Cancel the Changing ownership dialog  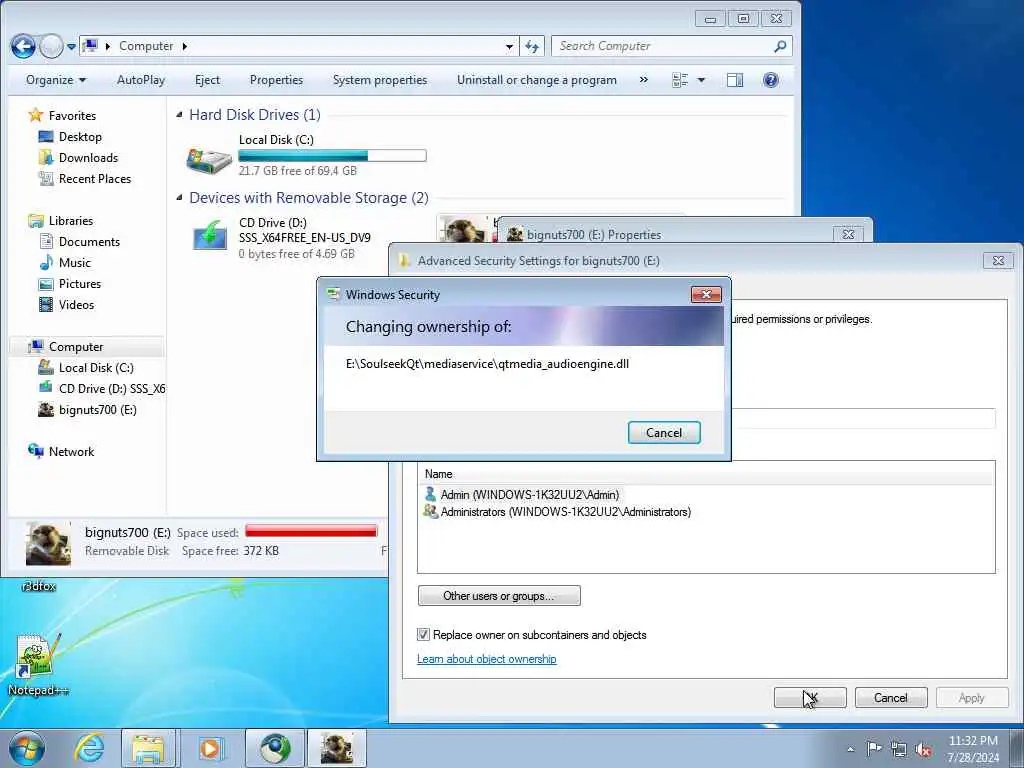tap(664, 432)
